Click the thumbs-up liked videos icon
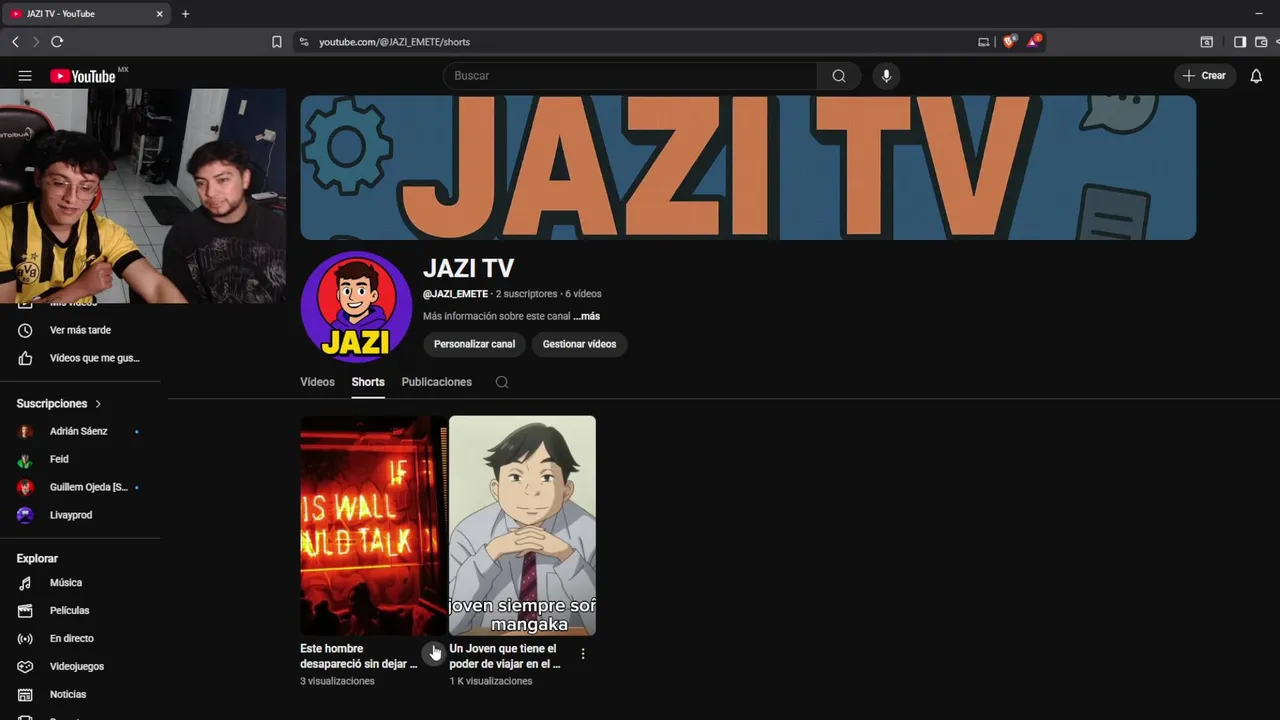This screenshot has width=1280, height=720. pyautogui.click(x=26, y=358)
